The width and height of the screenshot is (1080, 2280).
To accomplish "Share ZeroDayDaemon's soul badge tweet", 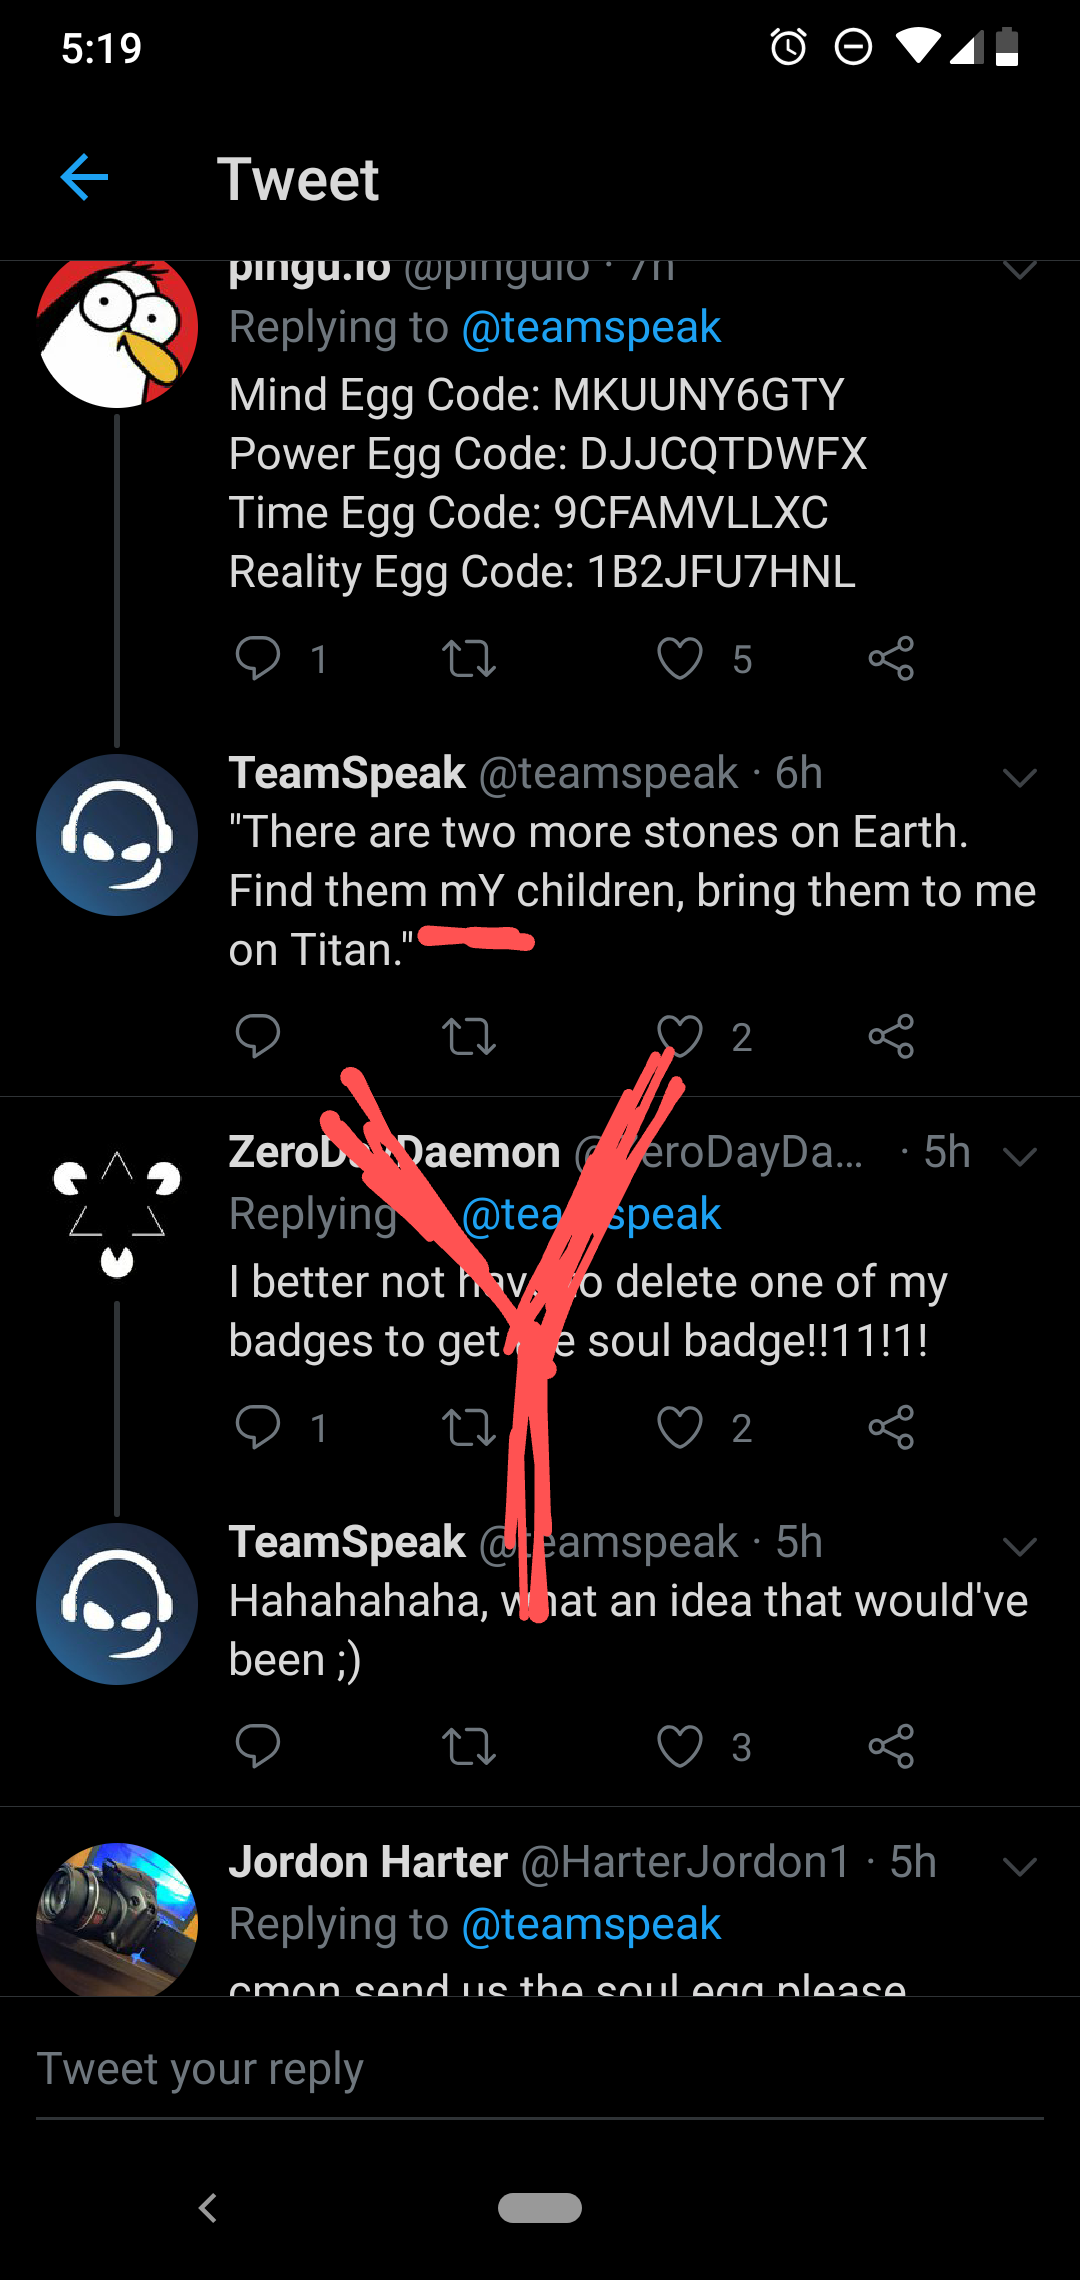I will (891, 1427).
